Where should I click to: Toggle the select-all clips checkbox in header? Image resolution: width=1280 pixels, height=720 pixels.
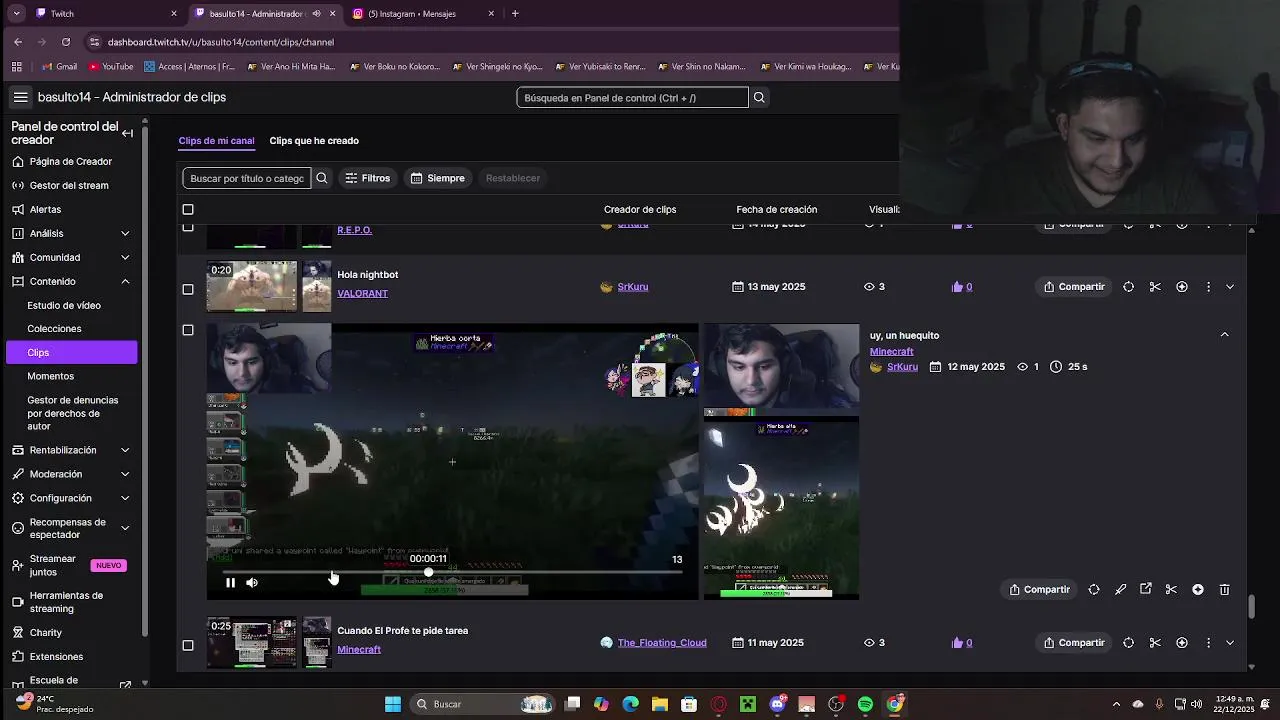188,210
